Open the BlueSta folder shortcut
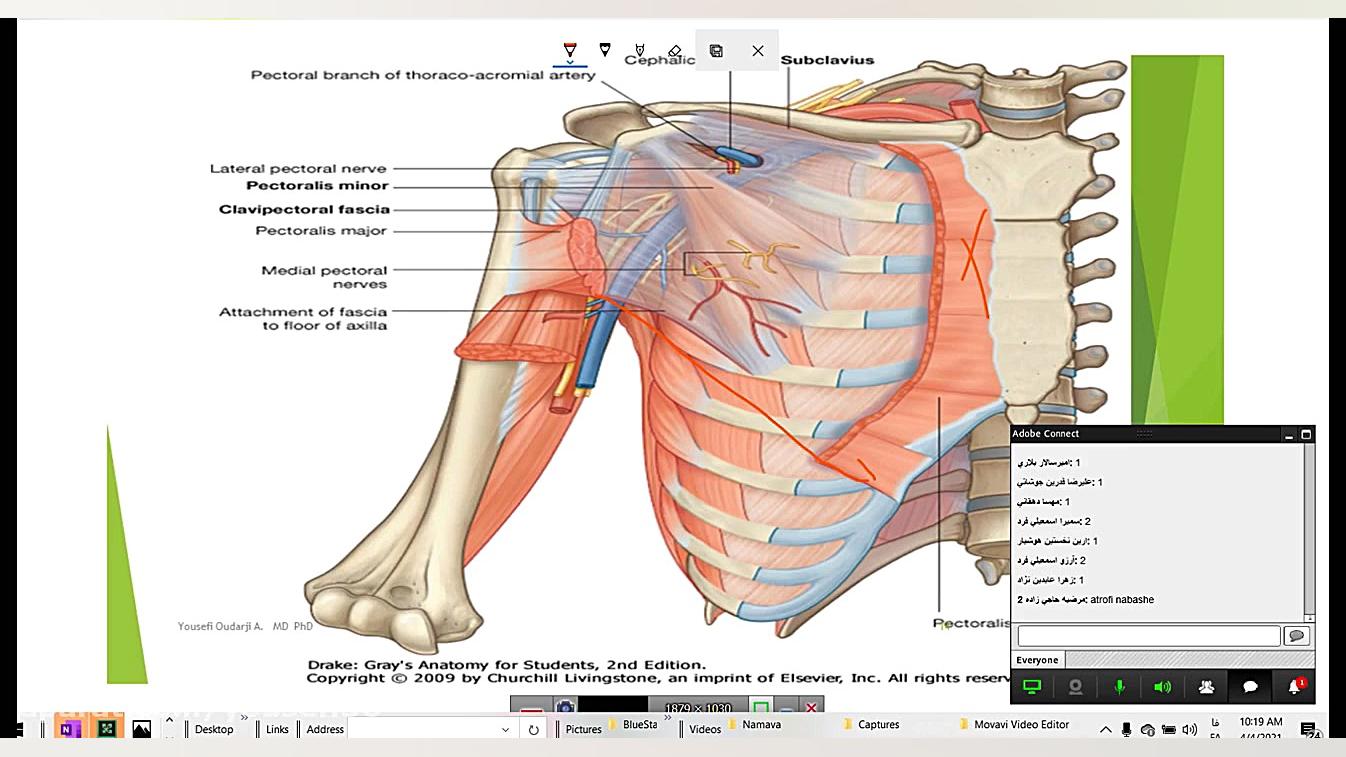 633,725
